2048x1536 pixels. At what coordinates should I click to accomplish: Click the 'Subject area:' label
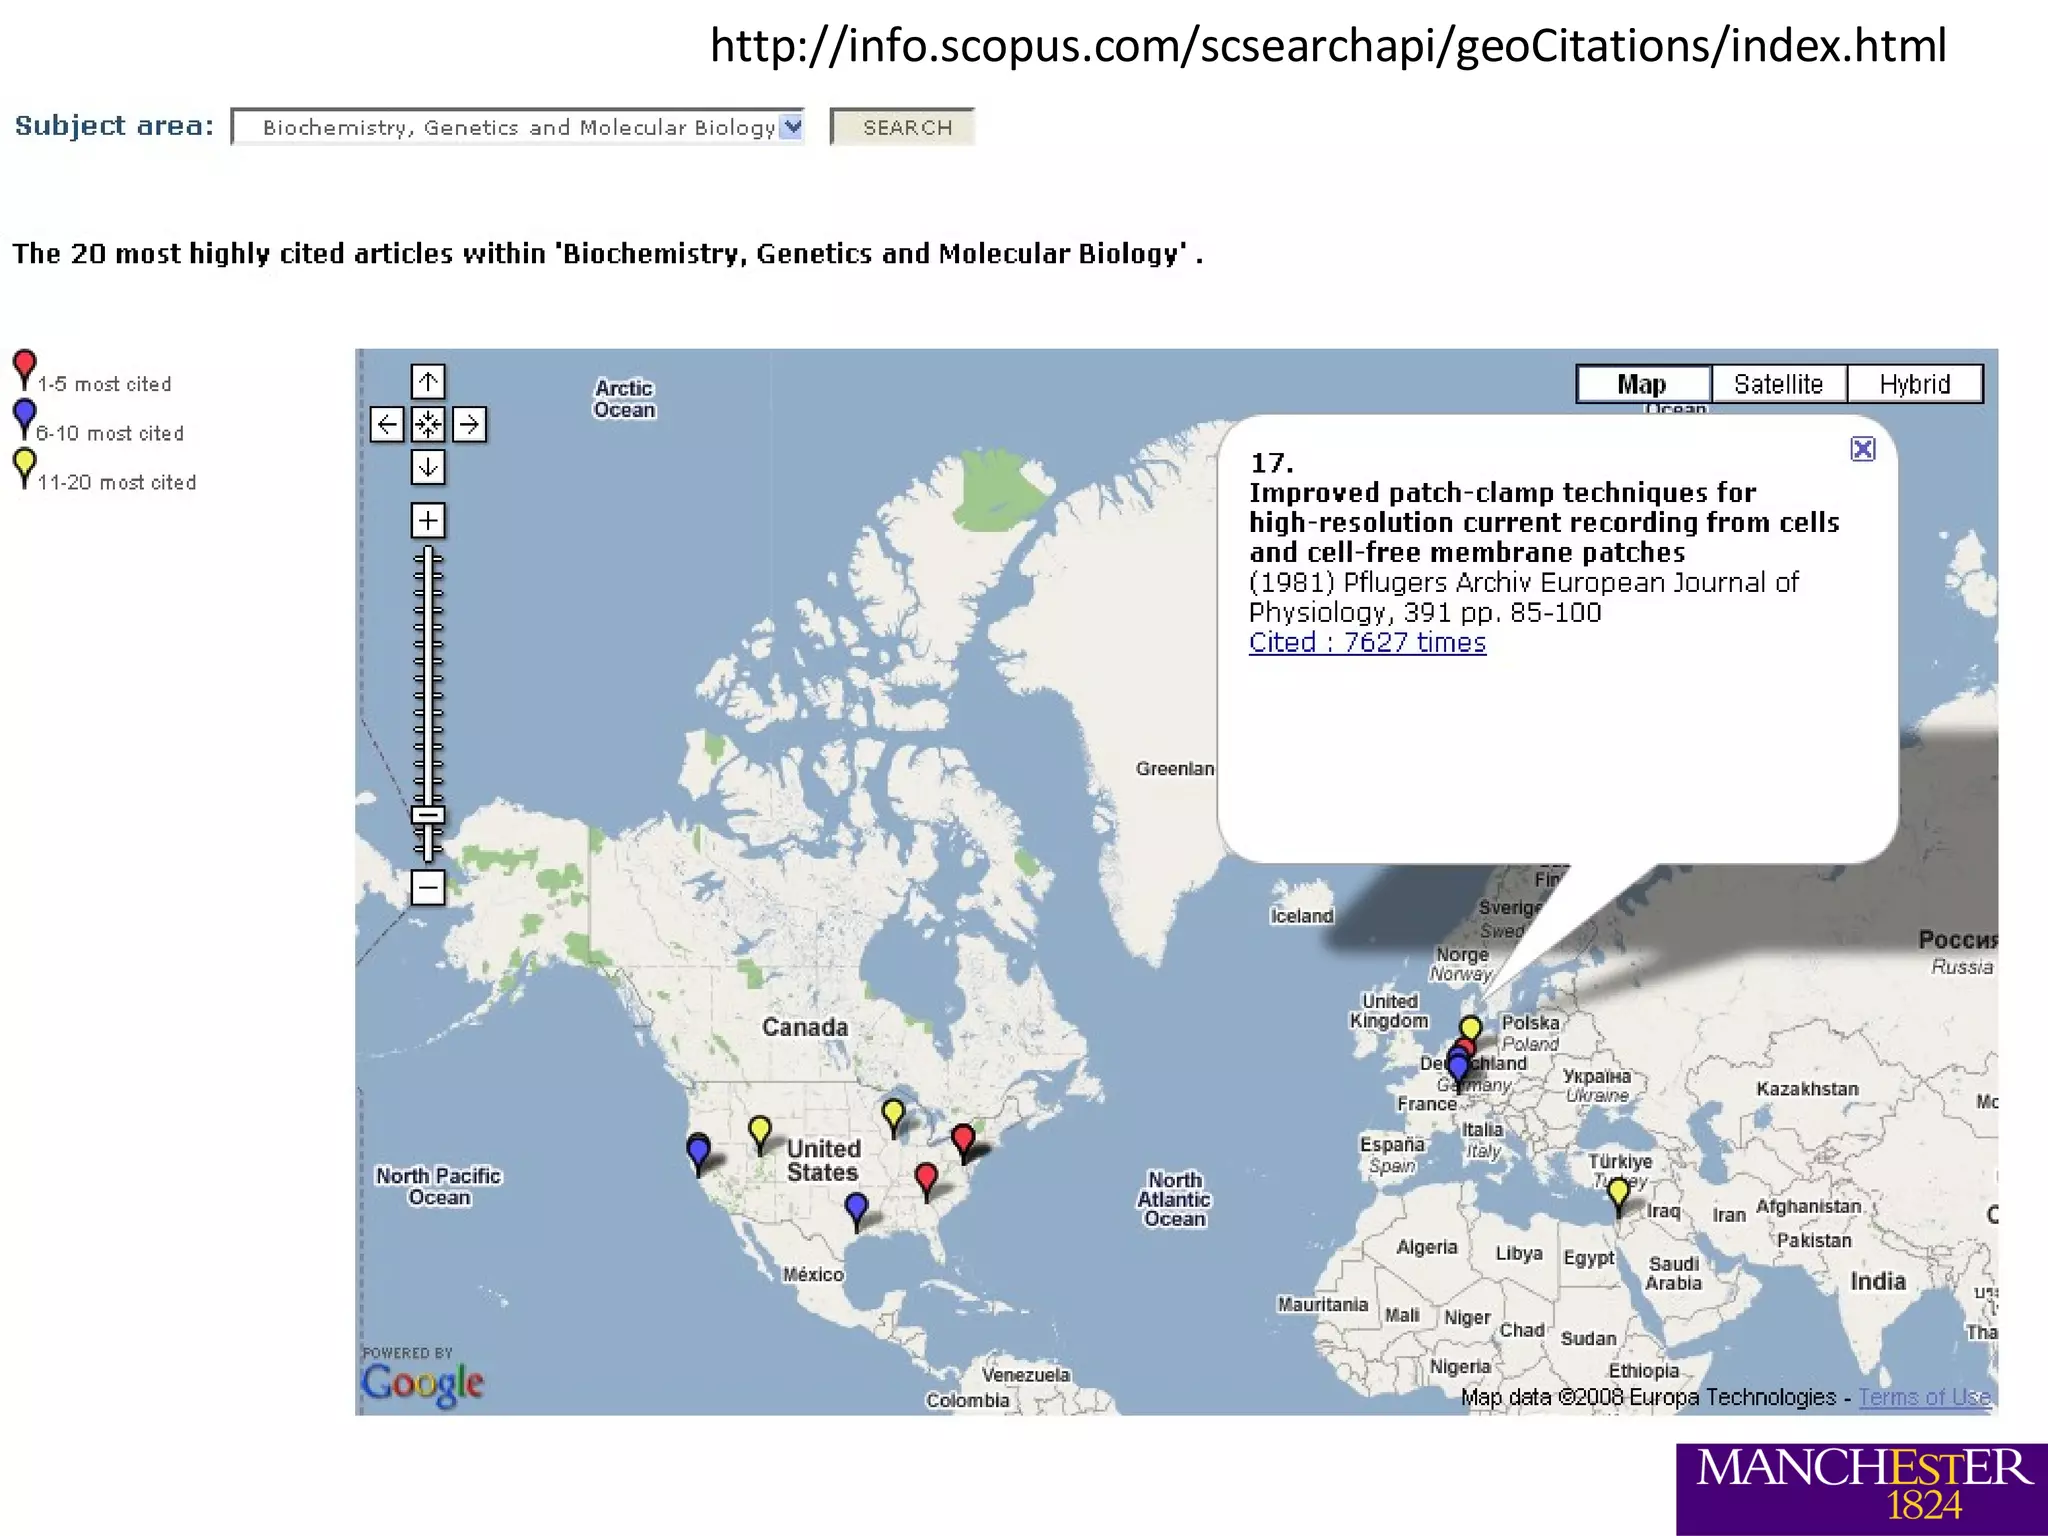(114, 126)
